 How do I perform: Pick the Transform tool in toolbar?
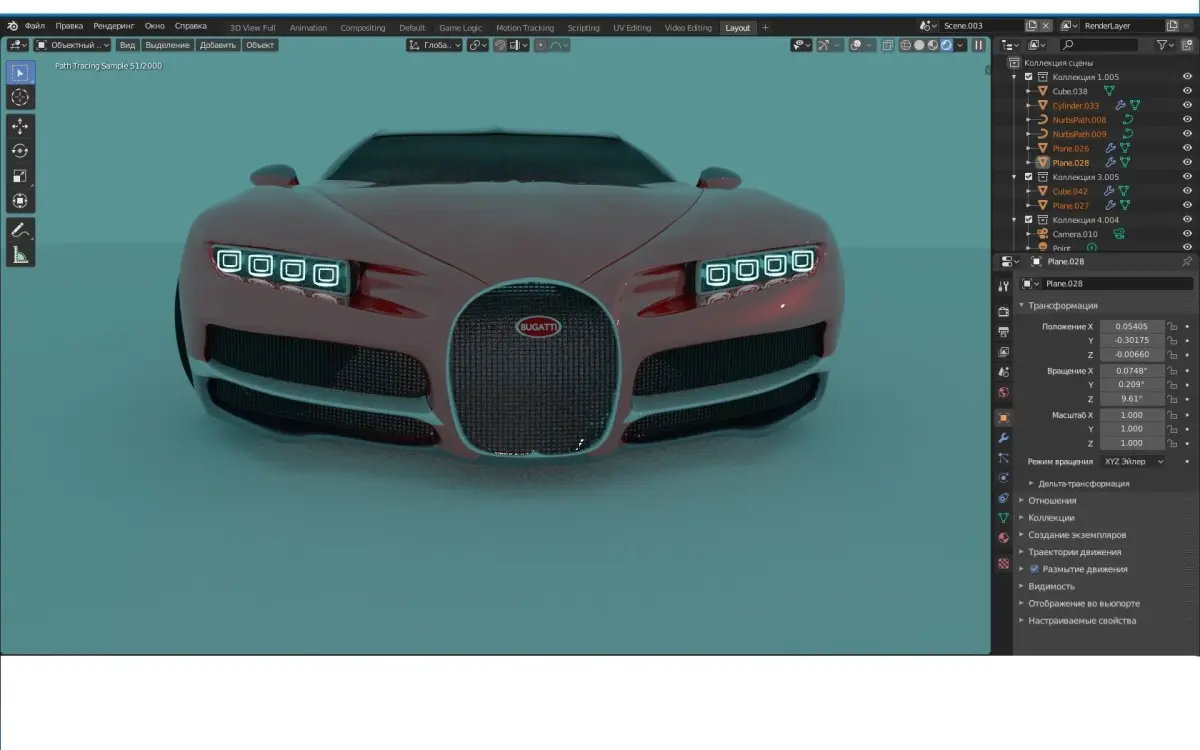click(x=20, y=201)
